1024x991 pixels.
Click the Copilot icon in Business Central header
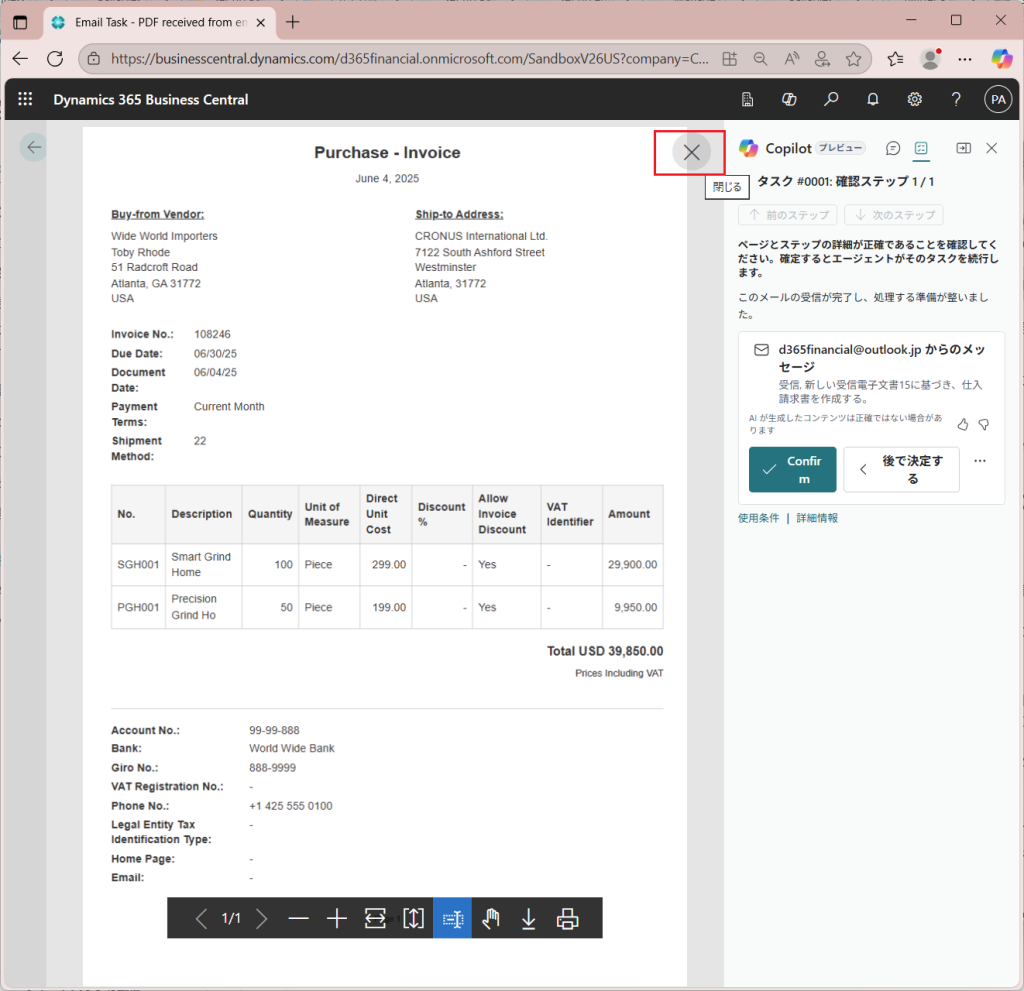[x=789, y=99]
